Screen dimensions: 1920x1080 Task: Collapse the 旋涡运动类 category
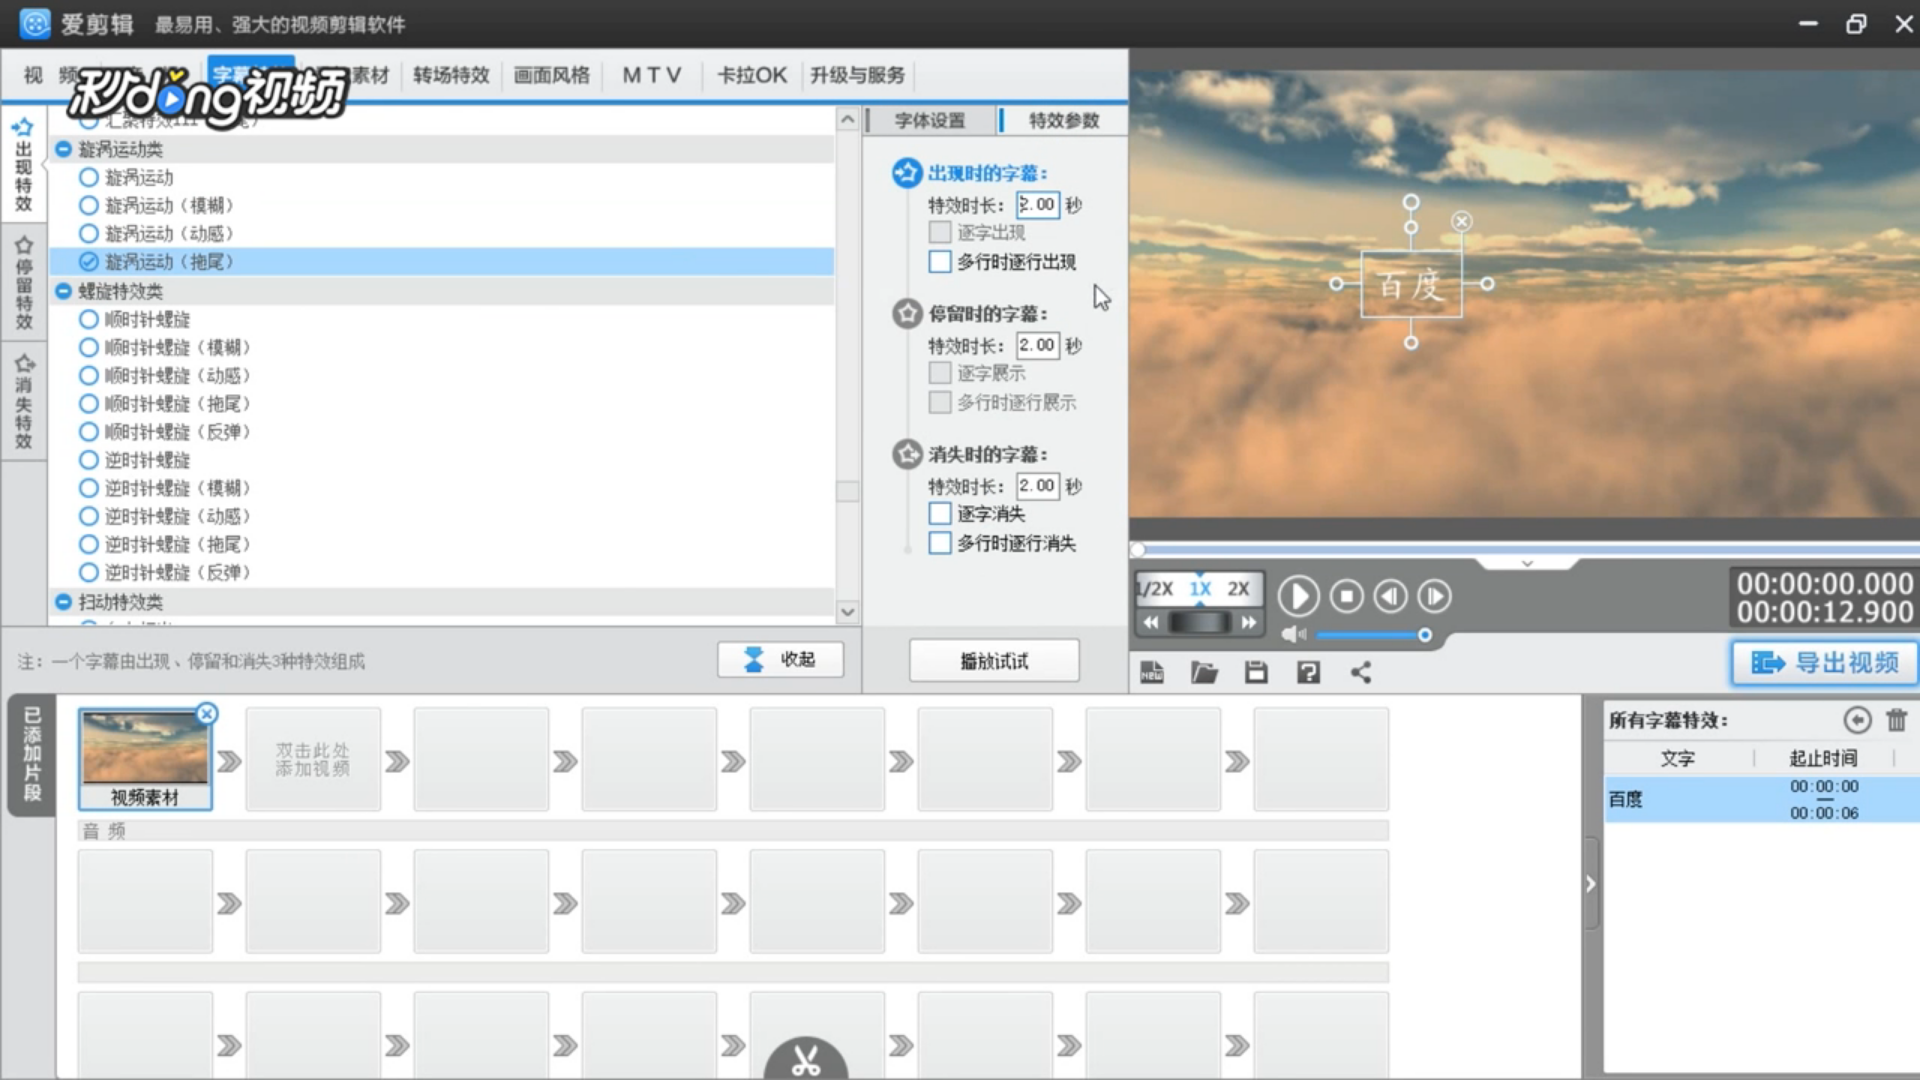pyautogui.click(x=64, y=149)
